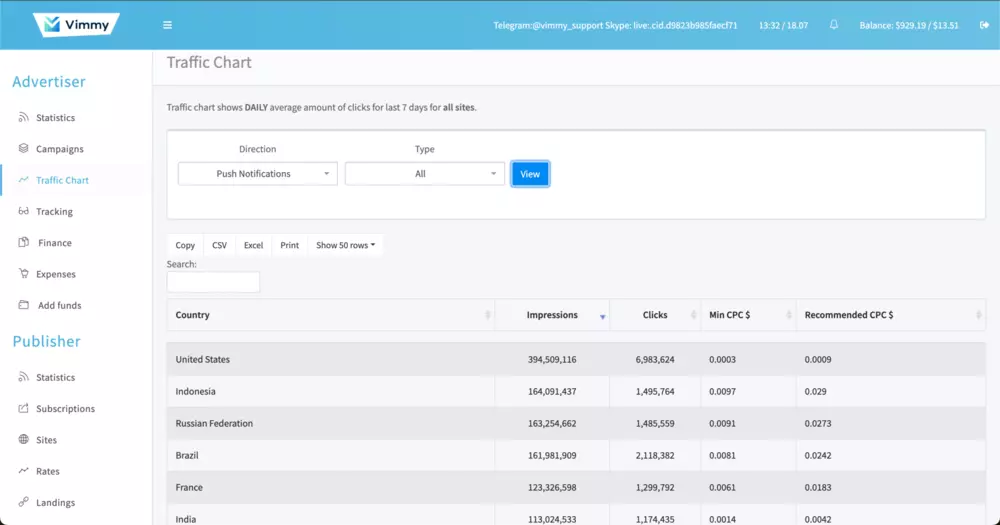Viewport: 1000px width, 525px height.
Task: Click the United States row
Action: [576, 359]
